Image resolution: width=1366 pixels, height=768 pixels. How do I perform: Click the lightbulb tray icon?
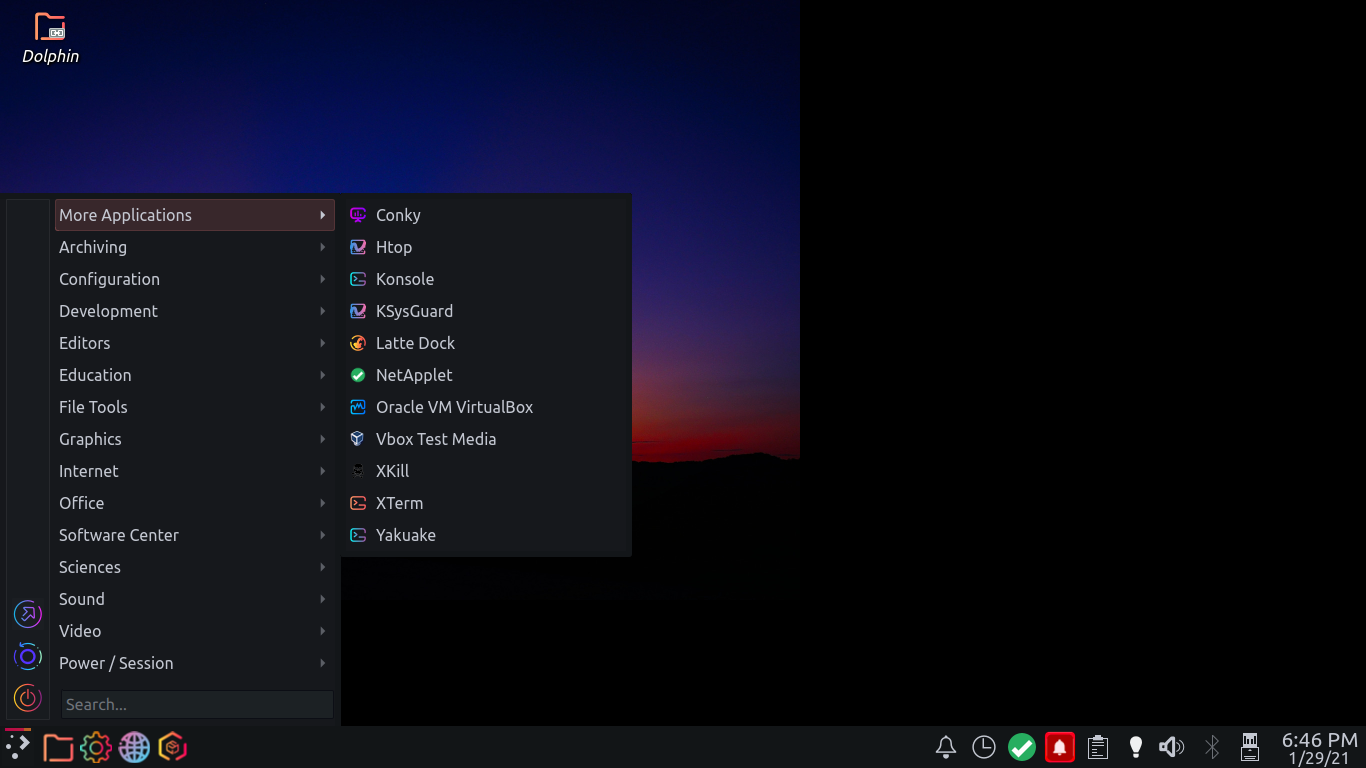tap(1136, 747)
